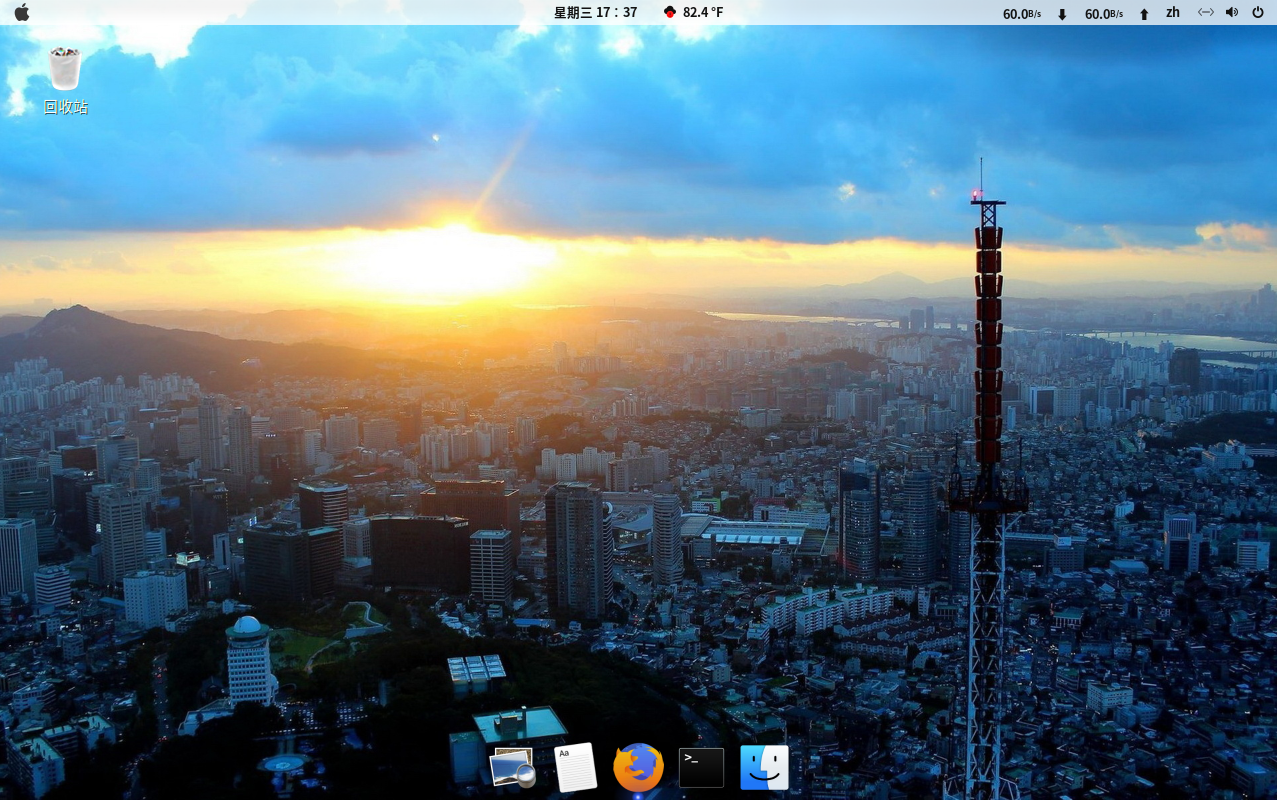1277x800 pixels.
Task: Click the running indicator dot under Firefox
Action: pos(638,796)
